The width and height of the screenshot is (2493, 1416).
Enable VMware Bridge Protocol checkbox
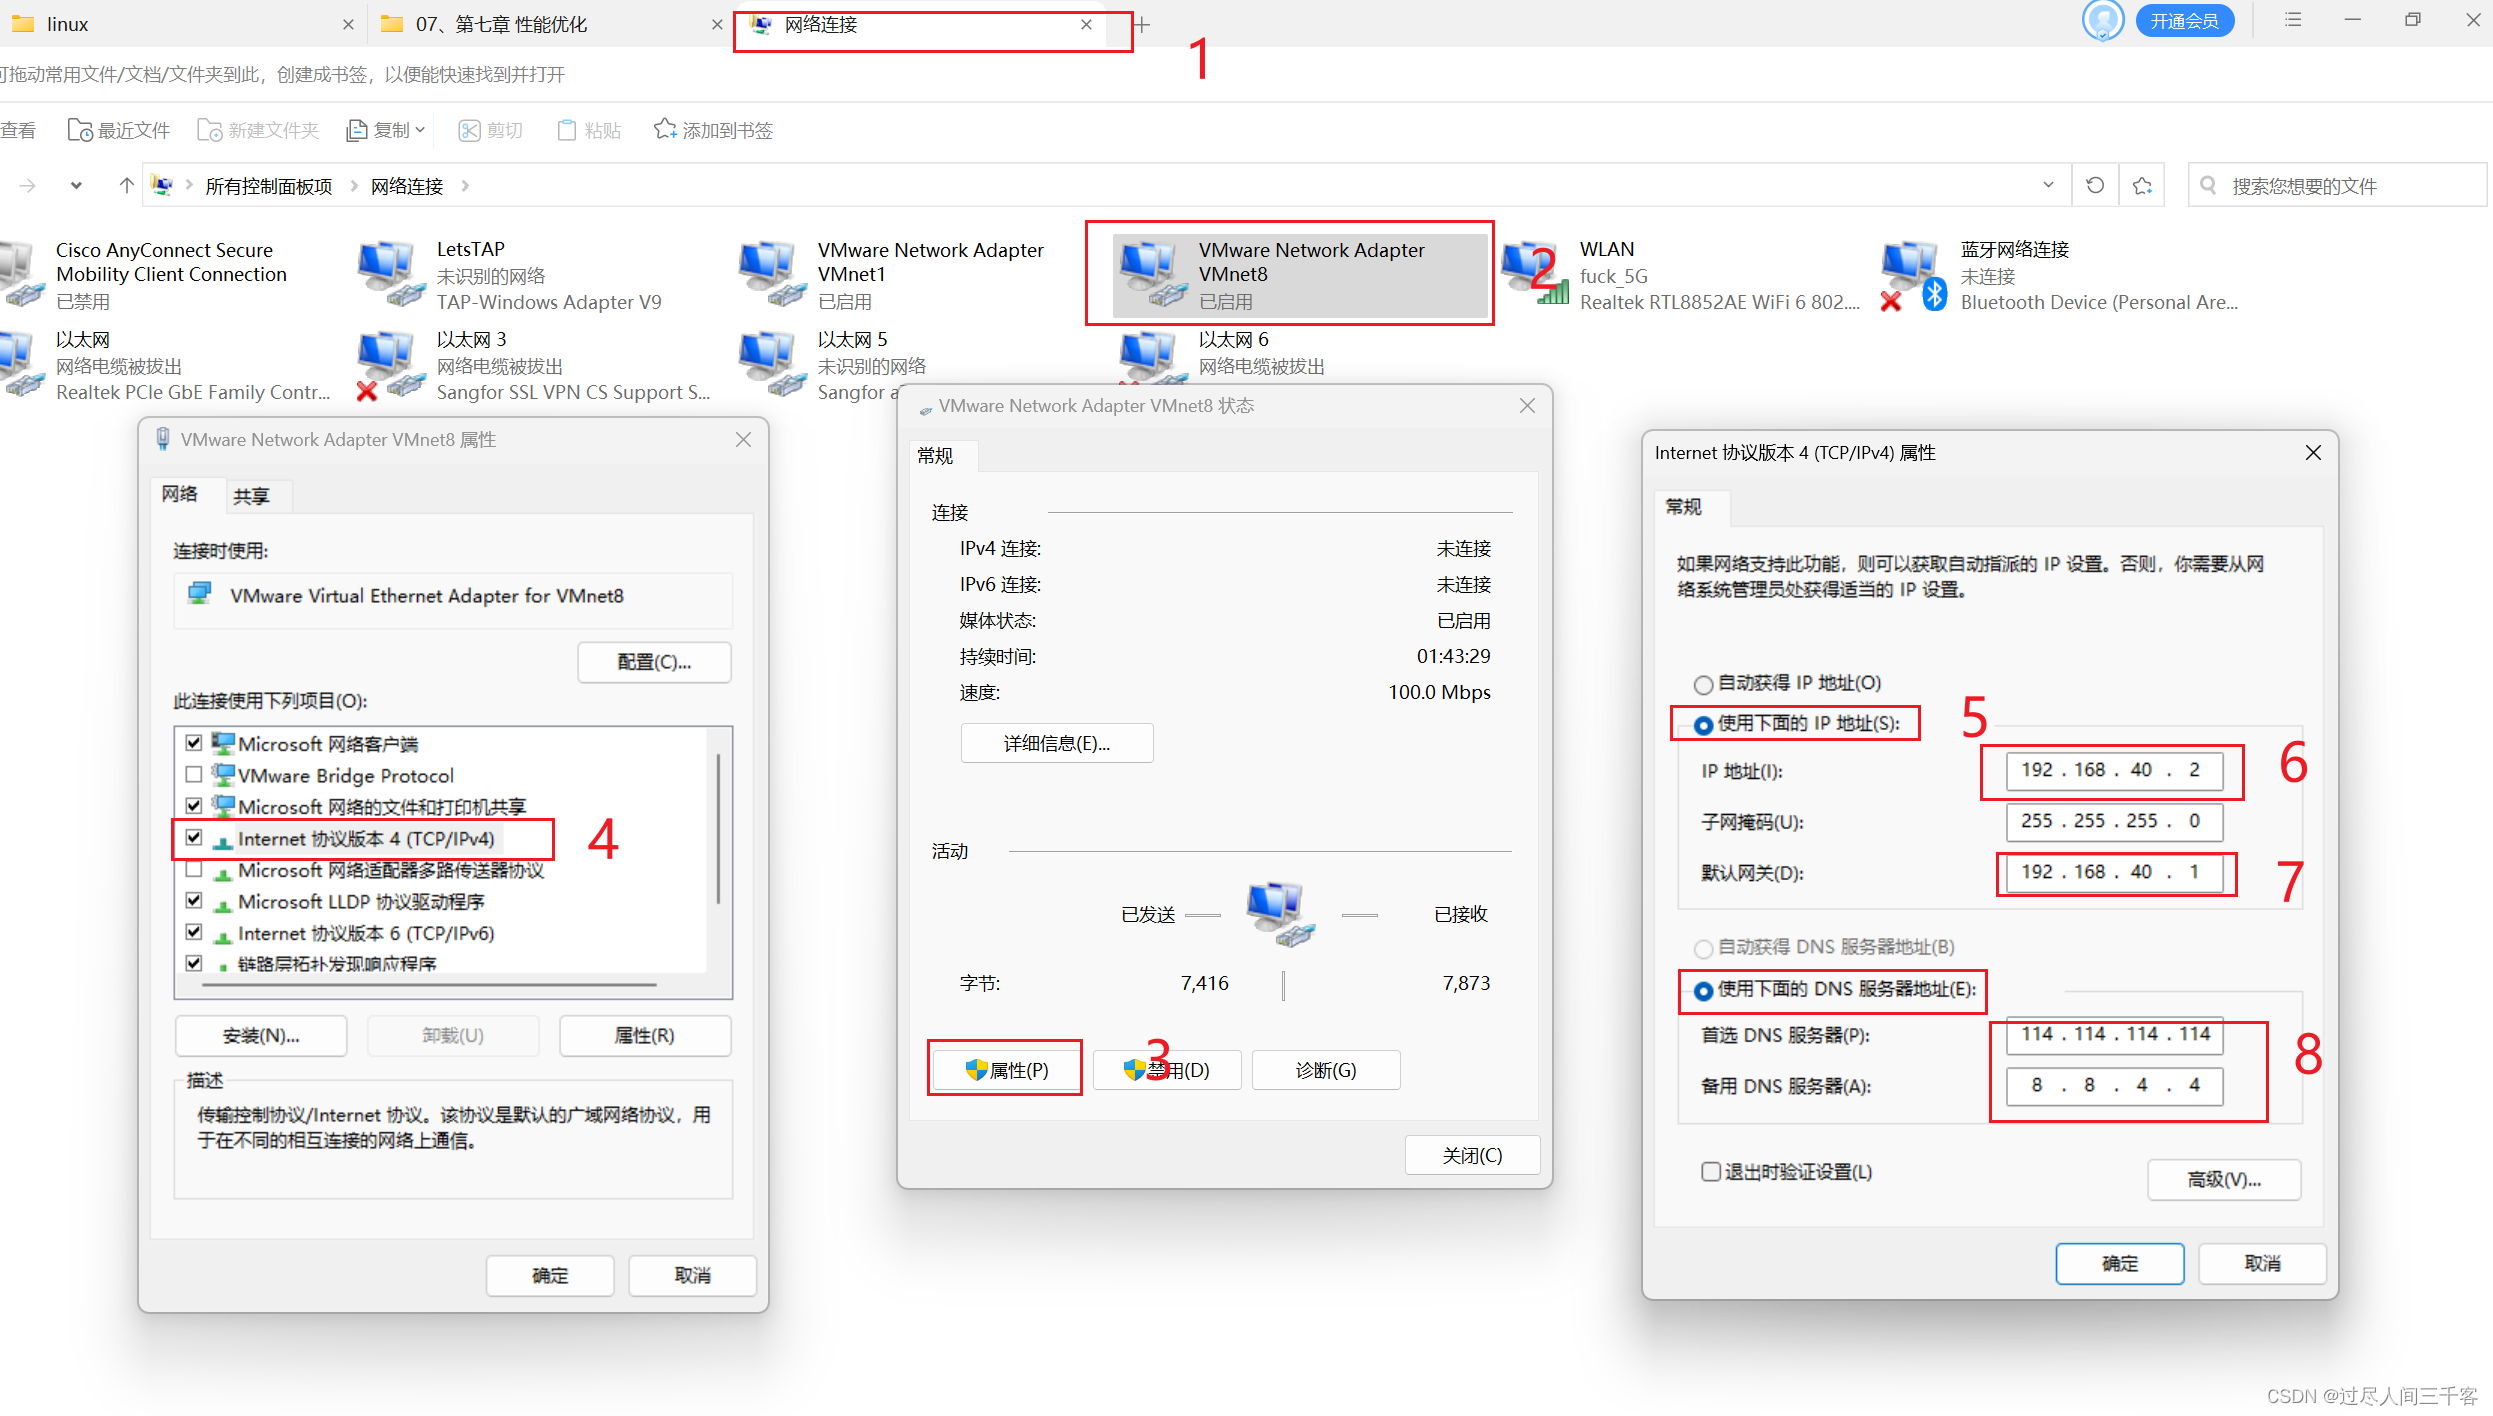(x=194, y=774)
